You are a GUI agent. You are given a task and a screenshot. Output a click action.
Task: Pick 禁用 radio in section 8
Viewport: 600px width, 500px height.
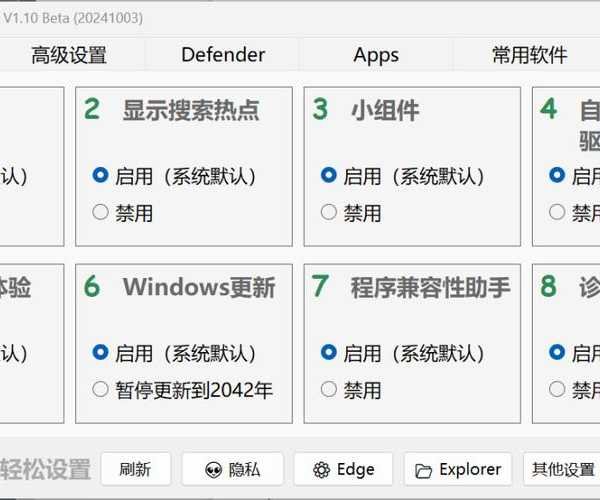pyautogui.click(x=557, y=389)
